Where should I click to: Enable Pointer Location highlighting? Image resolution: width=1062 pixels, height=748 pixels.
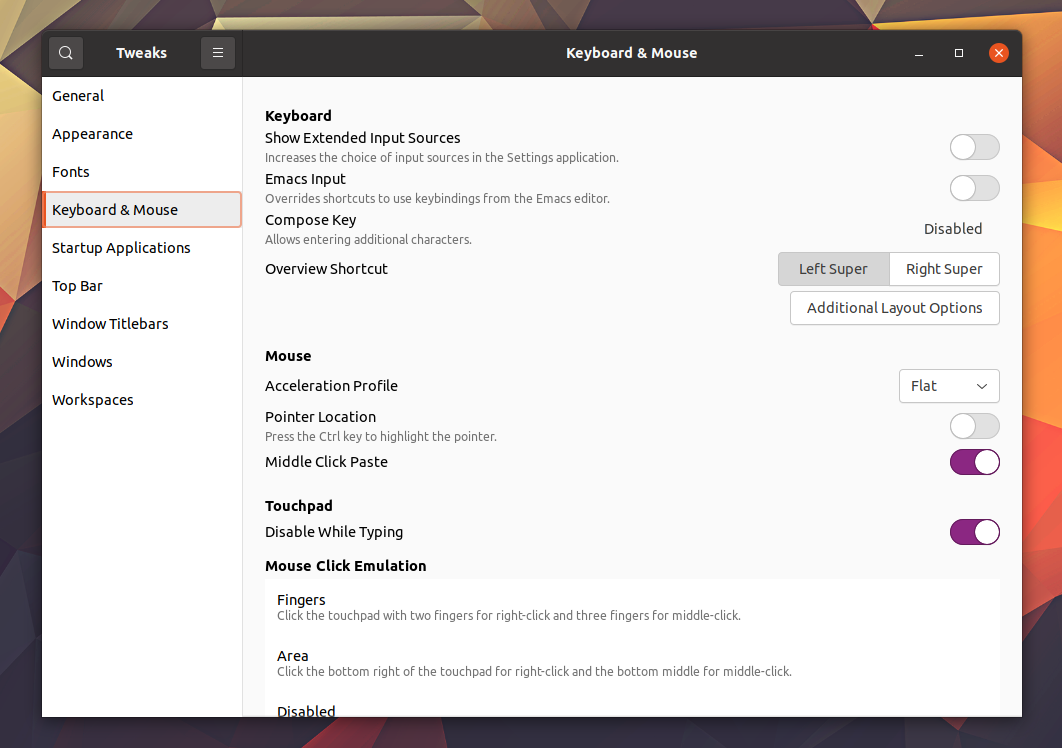(x=974, y=425)
